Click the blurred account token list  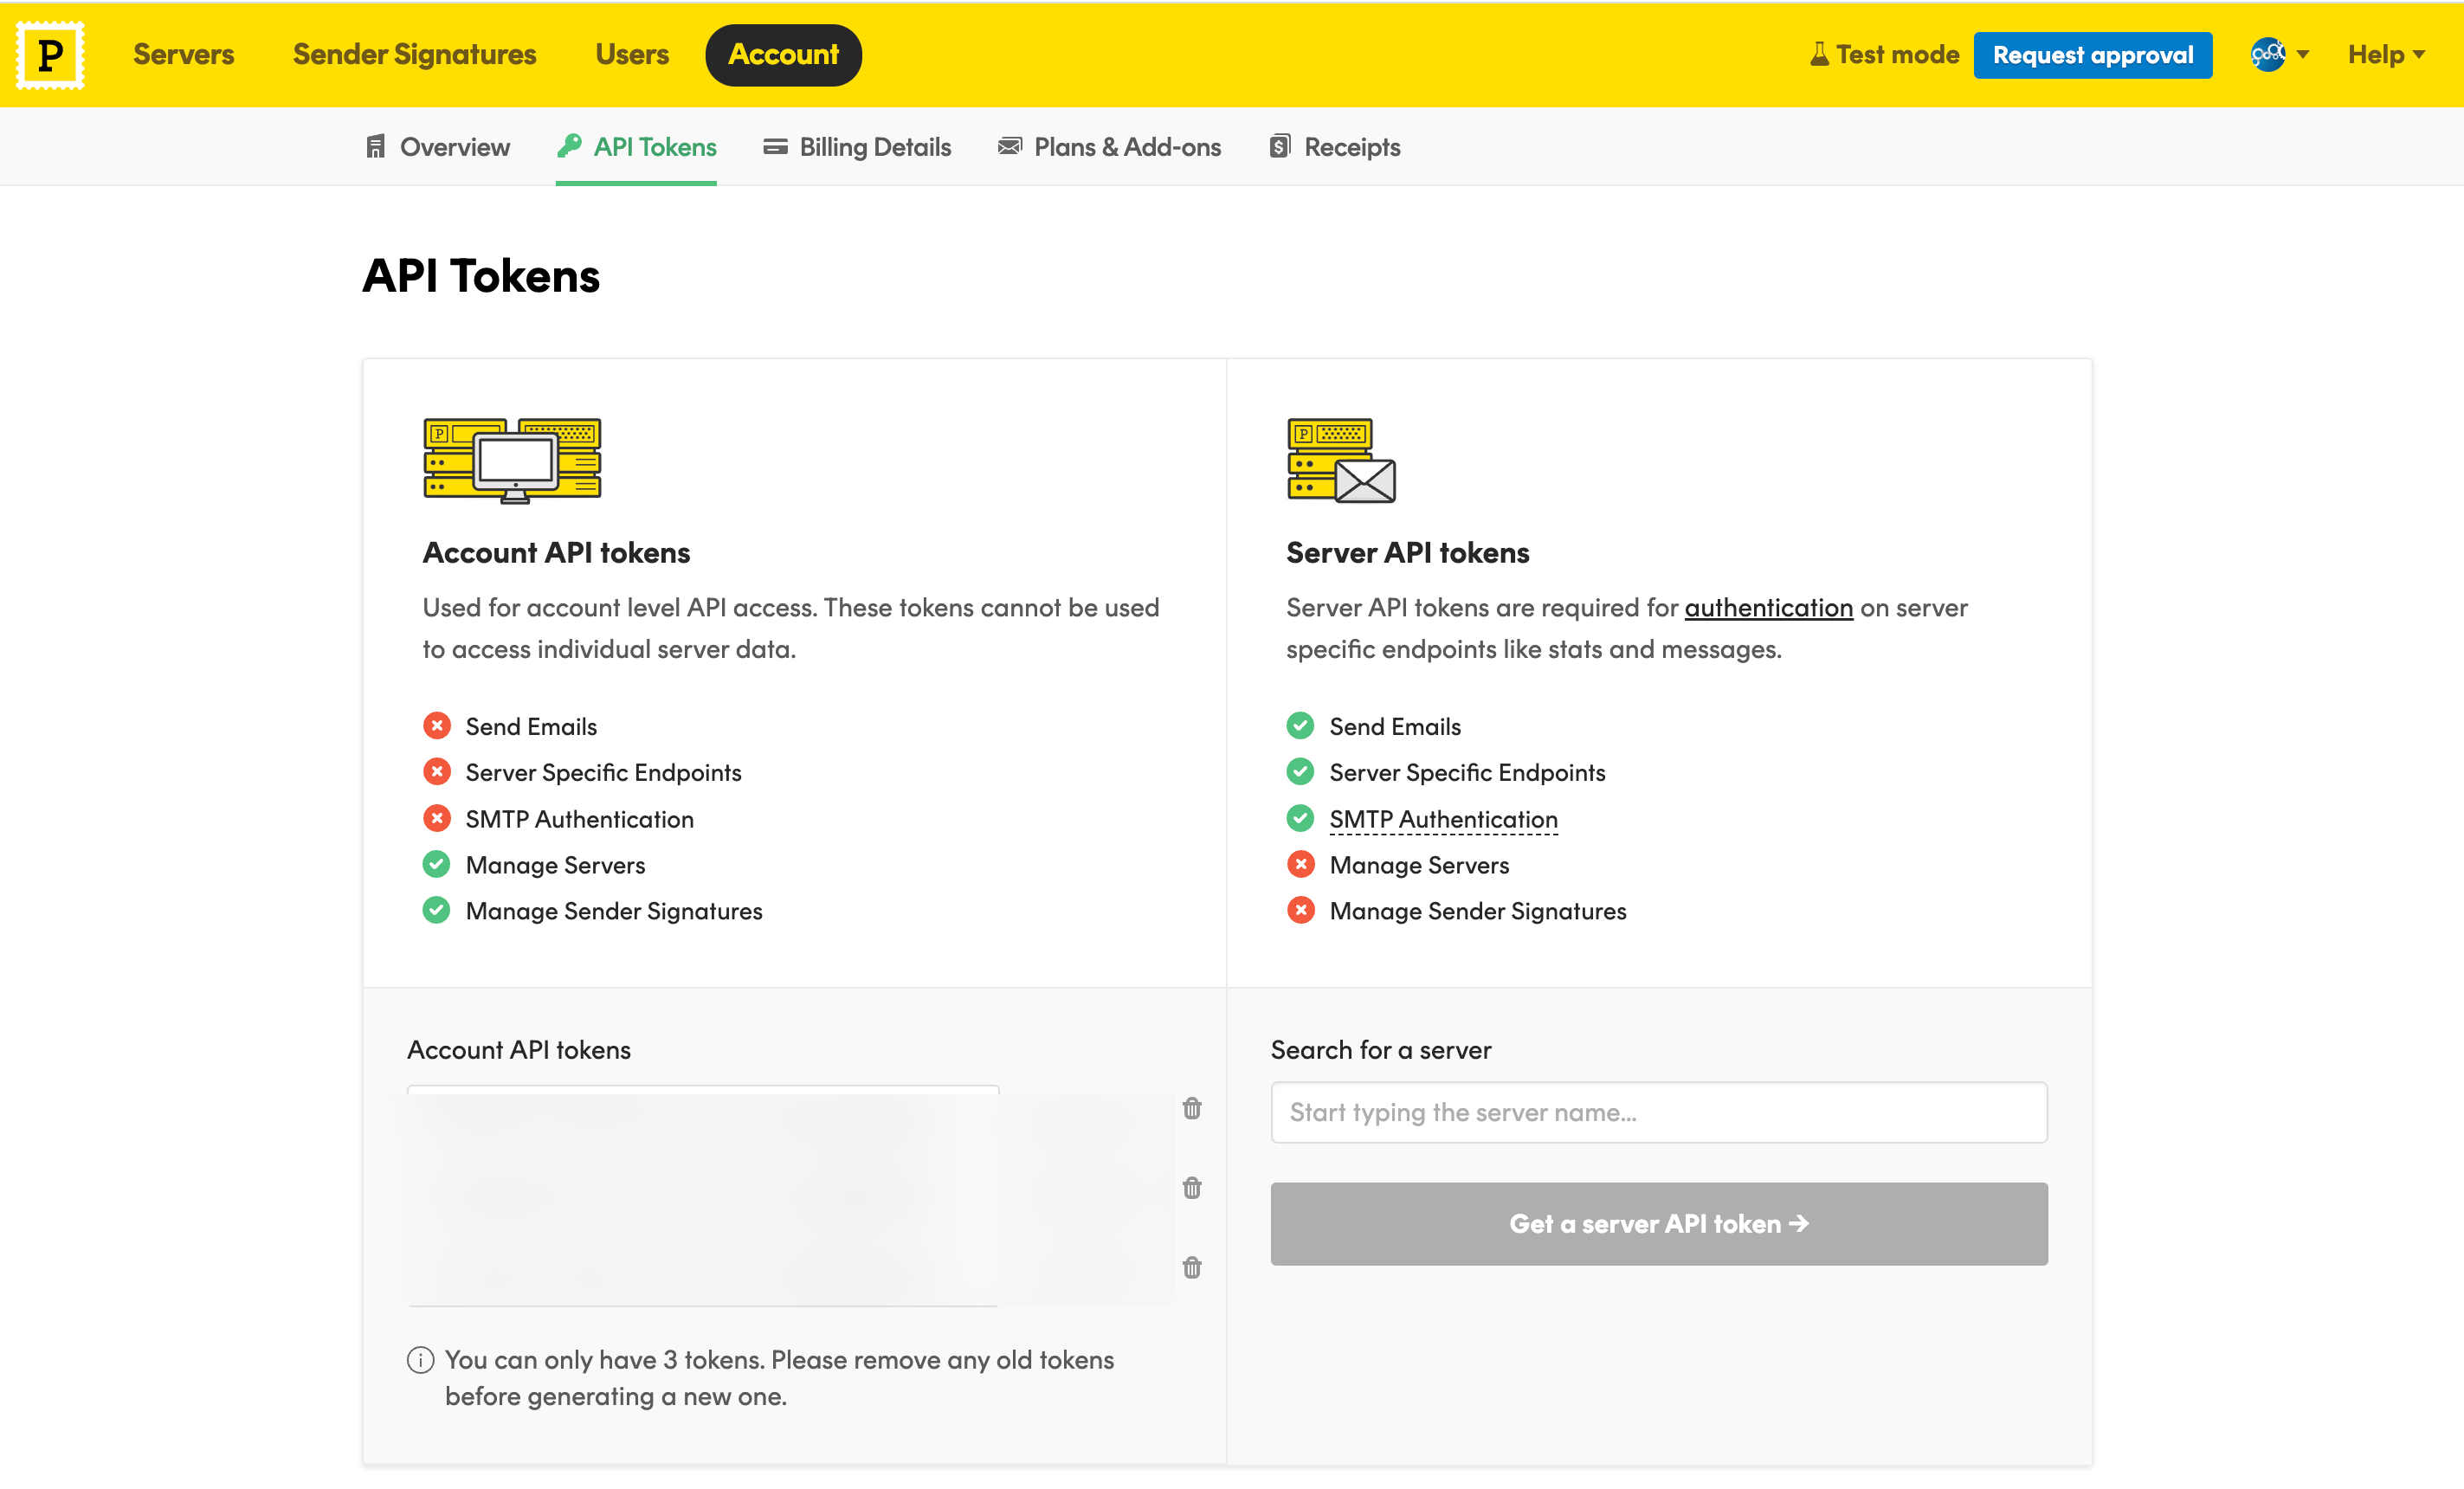[702, 1196]
